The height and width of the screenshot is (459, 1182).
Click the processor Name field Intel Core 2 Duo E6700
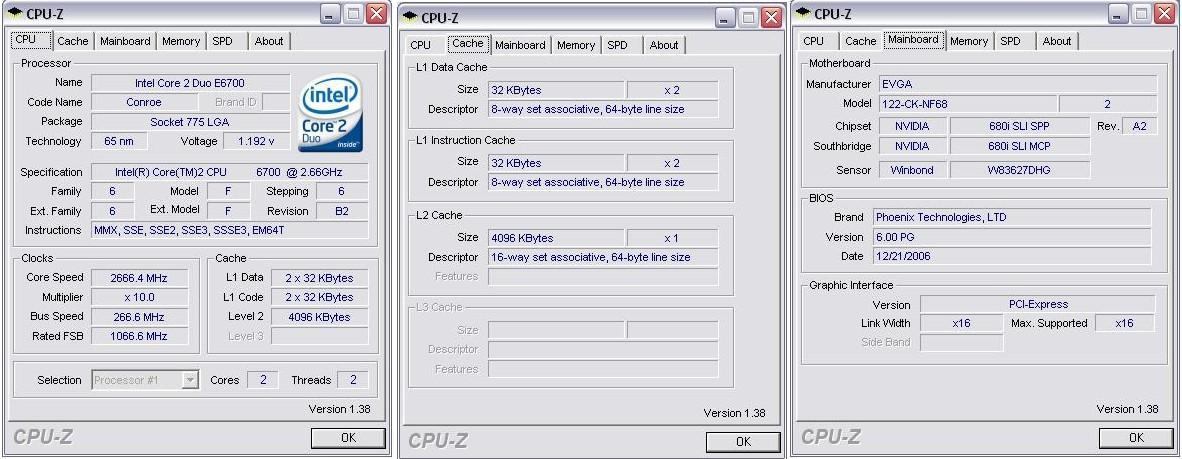click(190, 83)
